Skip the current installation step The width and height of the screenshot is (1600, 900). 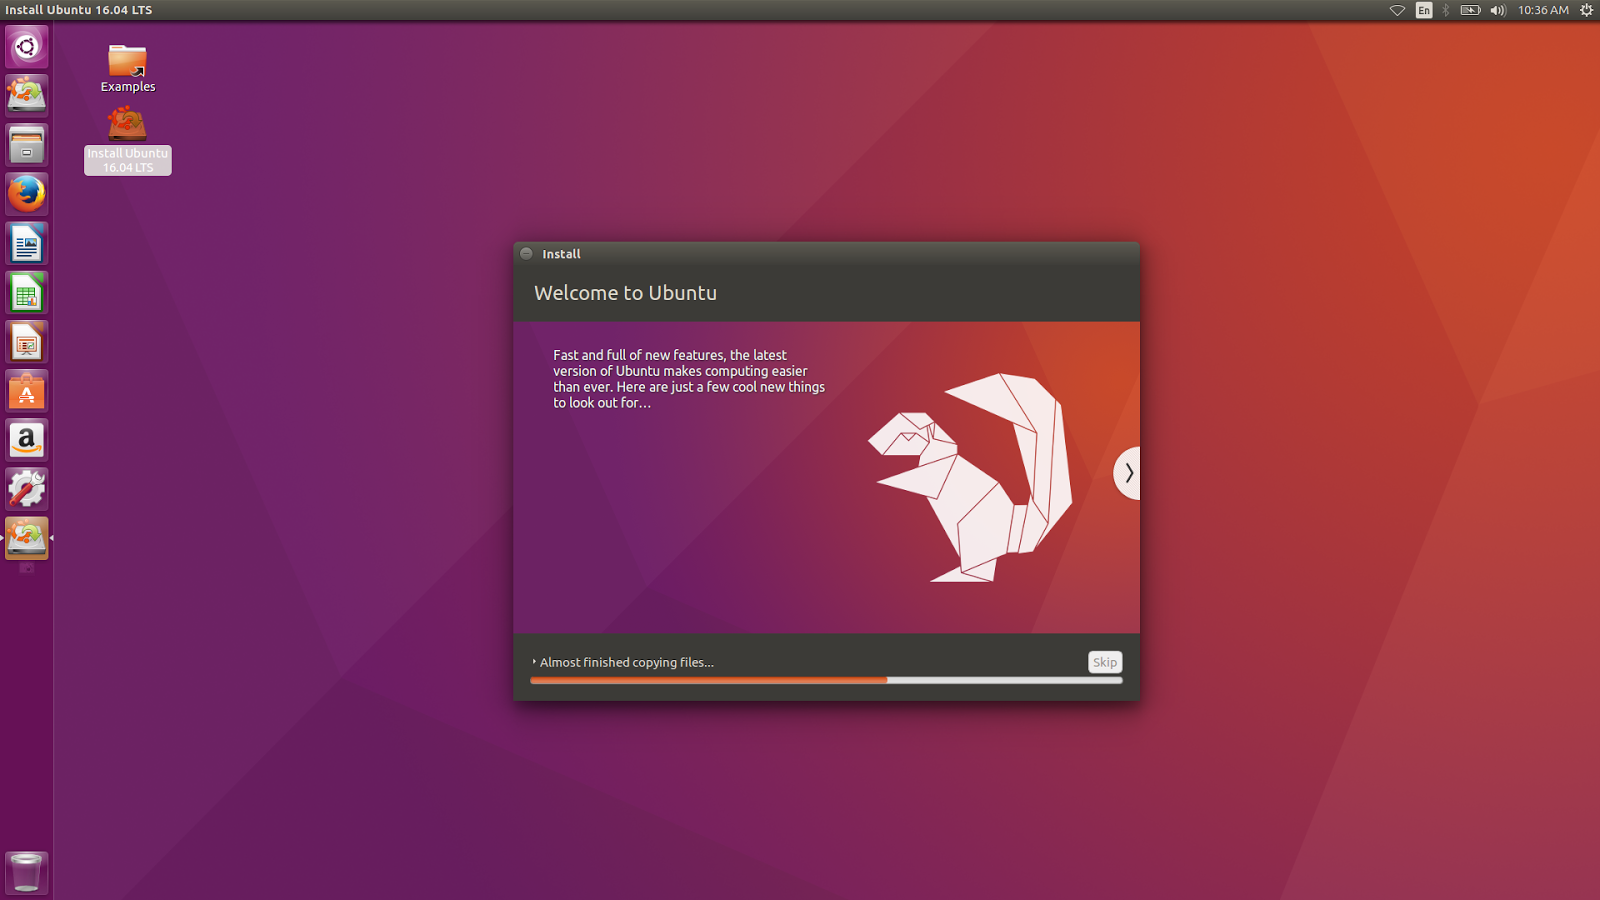1105,662
